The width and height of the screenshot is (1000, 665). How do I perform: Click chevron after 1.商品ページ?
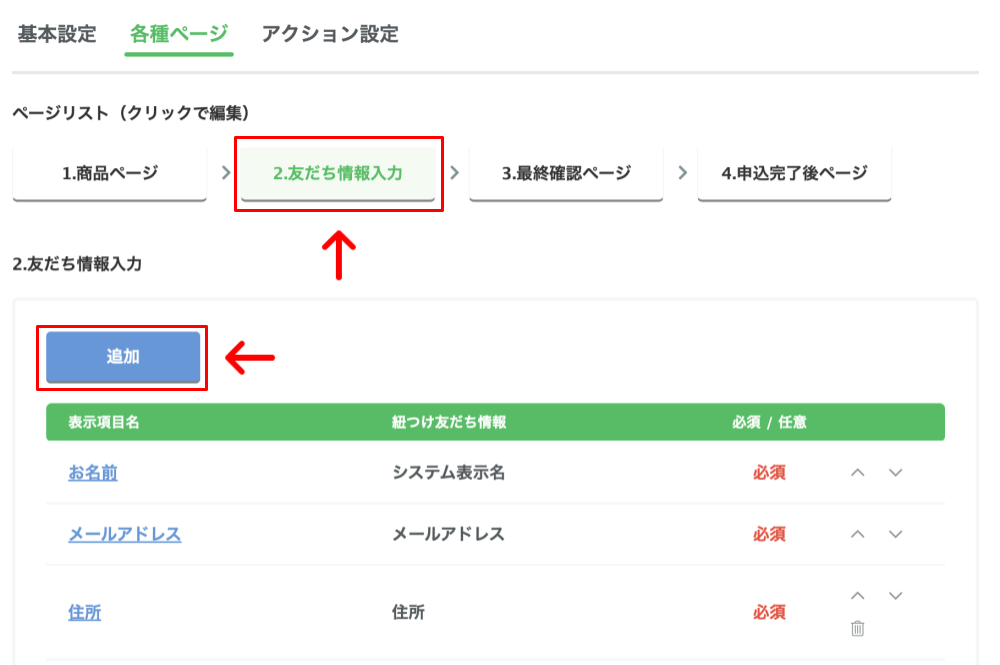(225, 172)
